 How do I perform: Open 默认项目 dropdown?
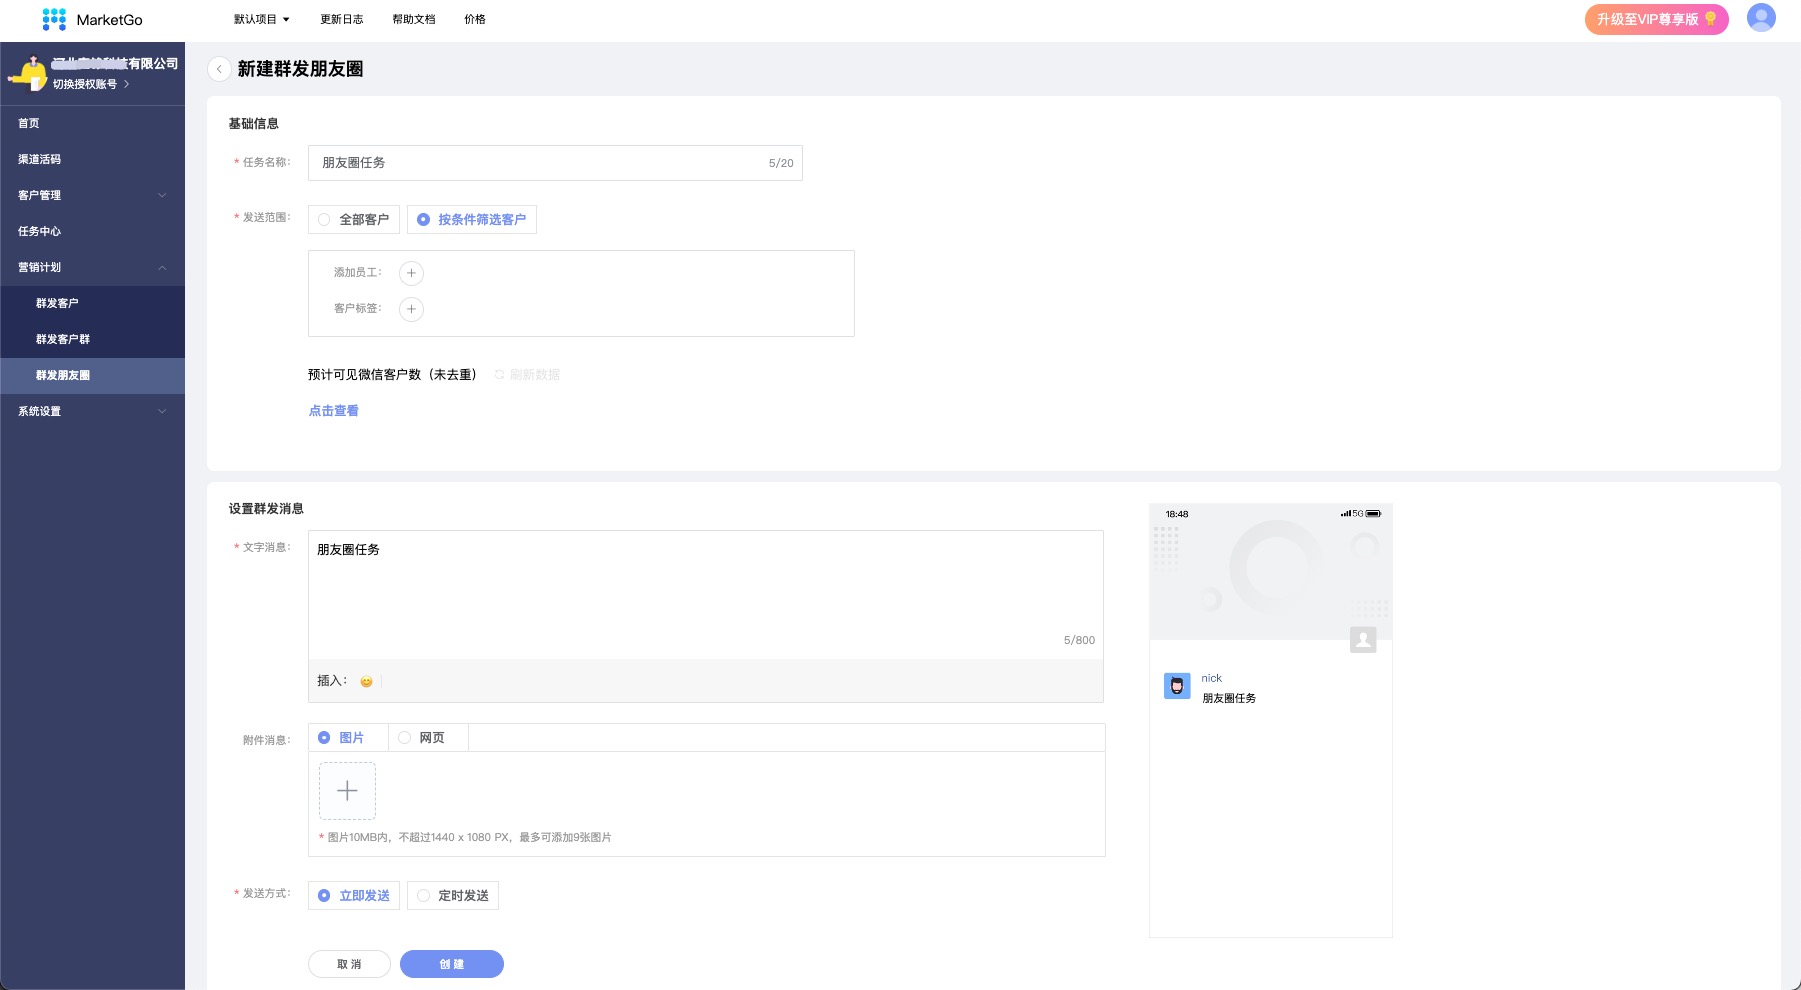[261, 19]
